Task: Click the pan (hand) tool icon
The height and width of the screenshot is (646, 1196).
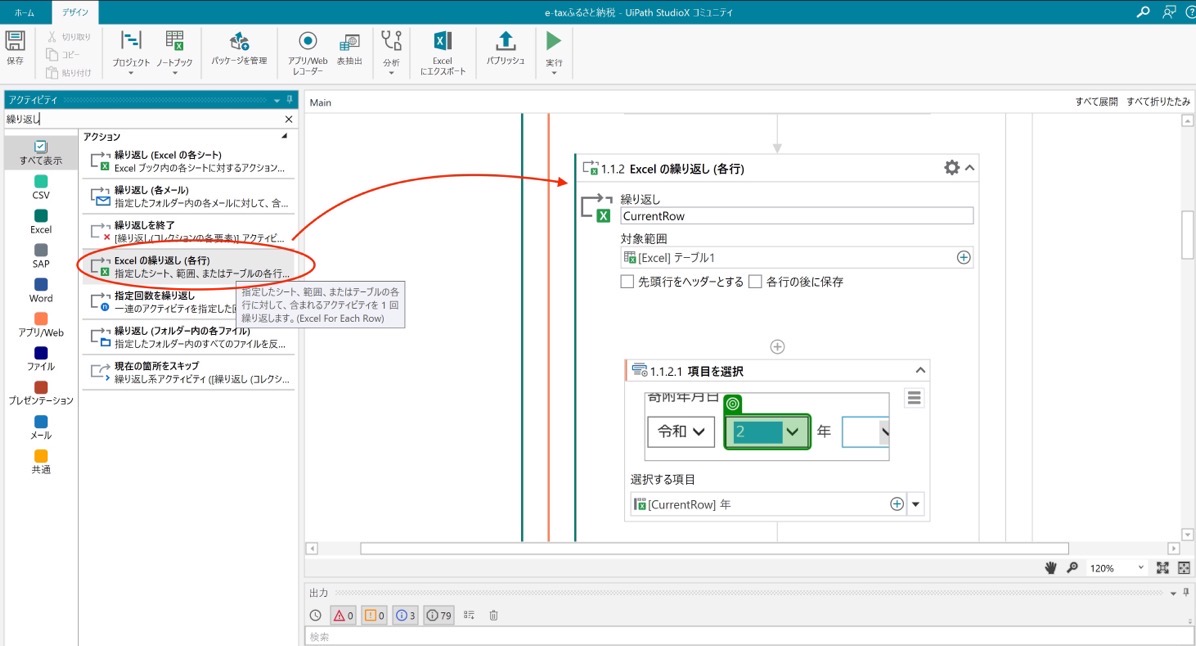Action: [x=1051, y=568]
